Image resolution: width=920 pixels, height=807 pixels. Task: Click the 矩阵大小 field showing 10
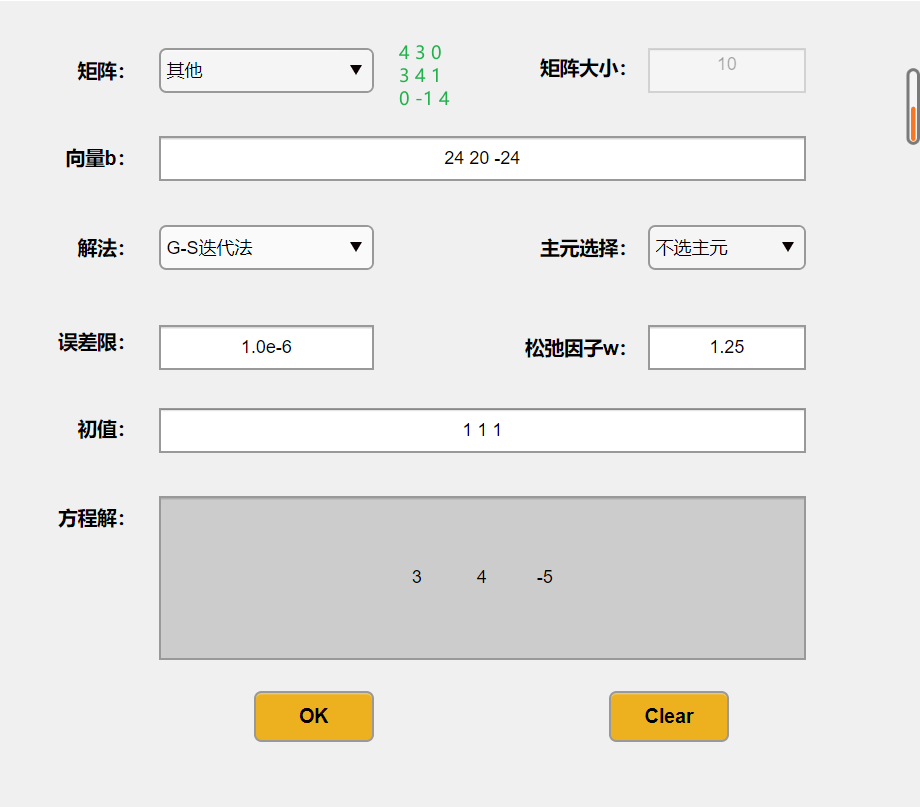click(726, 70)
